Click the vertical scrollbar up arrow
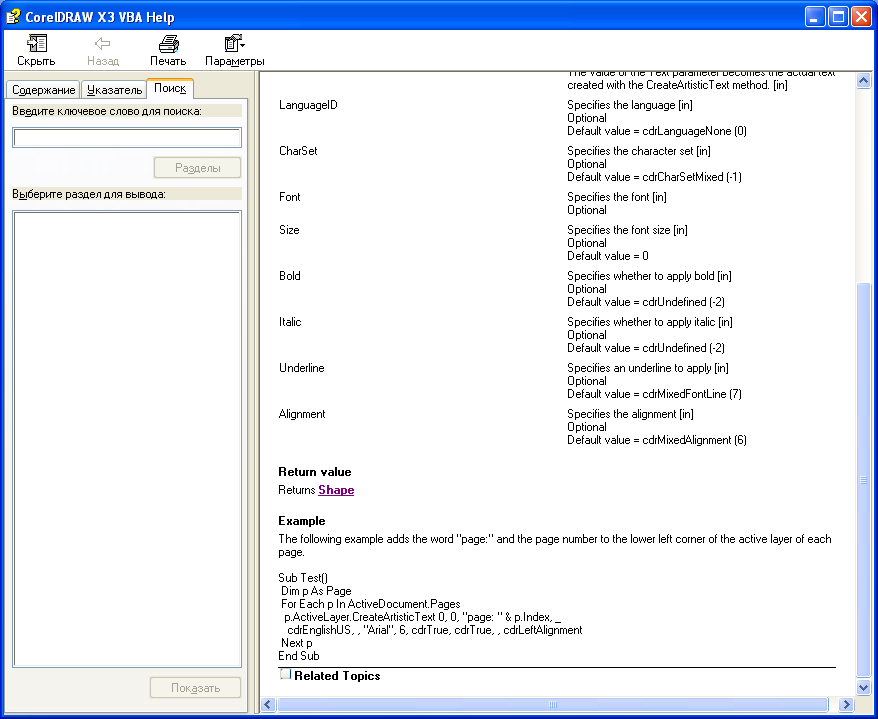The image size is (878, 719). click(x=863, y=81)
